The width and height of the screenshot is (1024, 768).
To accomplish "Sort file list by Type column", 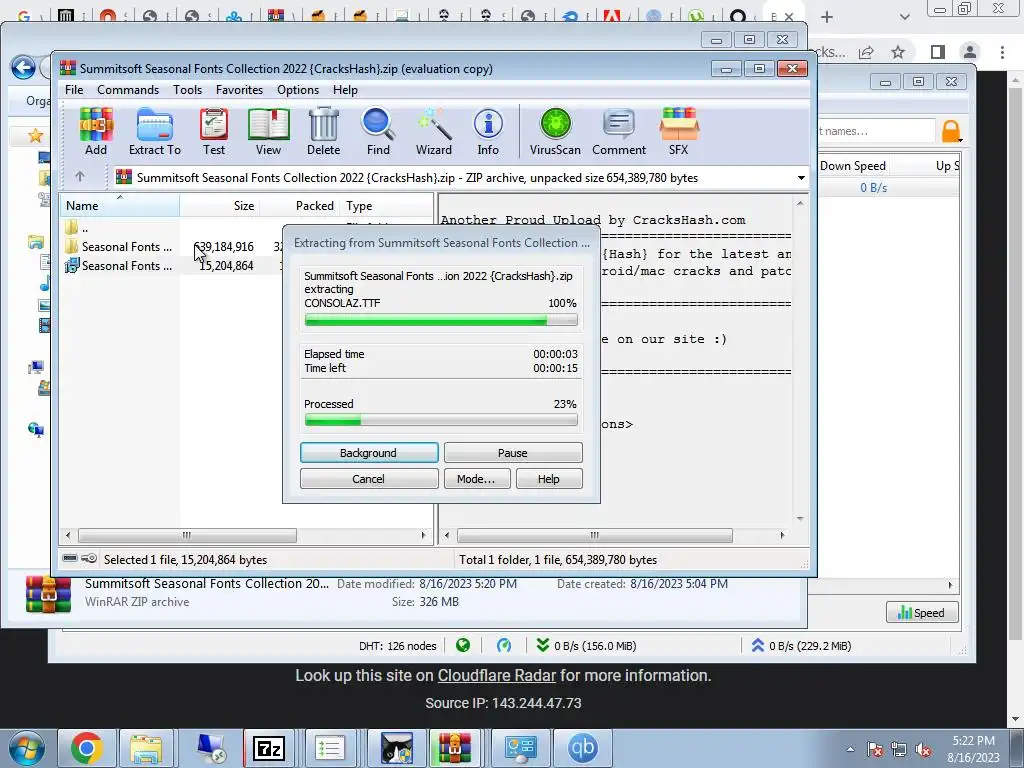I will (x=385, y=206).
